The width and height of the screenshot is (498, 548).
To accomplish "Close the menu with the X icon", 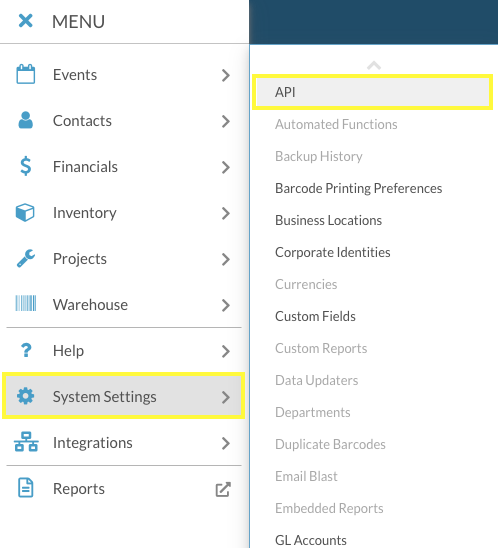I will 26,21.
